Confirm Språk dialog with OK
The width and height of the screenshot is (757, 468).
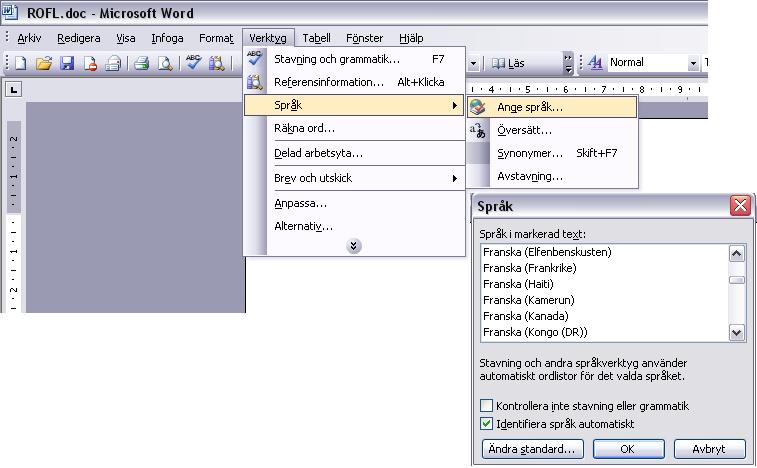(628, 449)
